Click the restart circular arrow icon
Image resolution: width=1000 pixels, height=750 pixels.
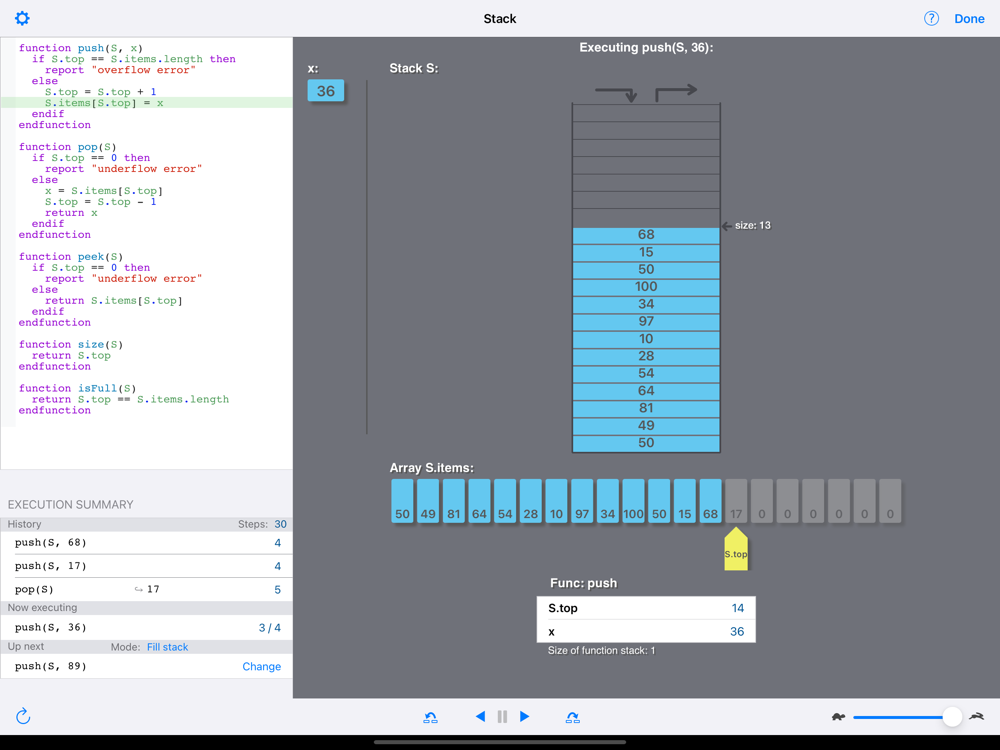(23, 716)
